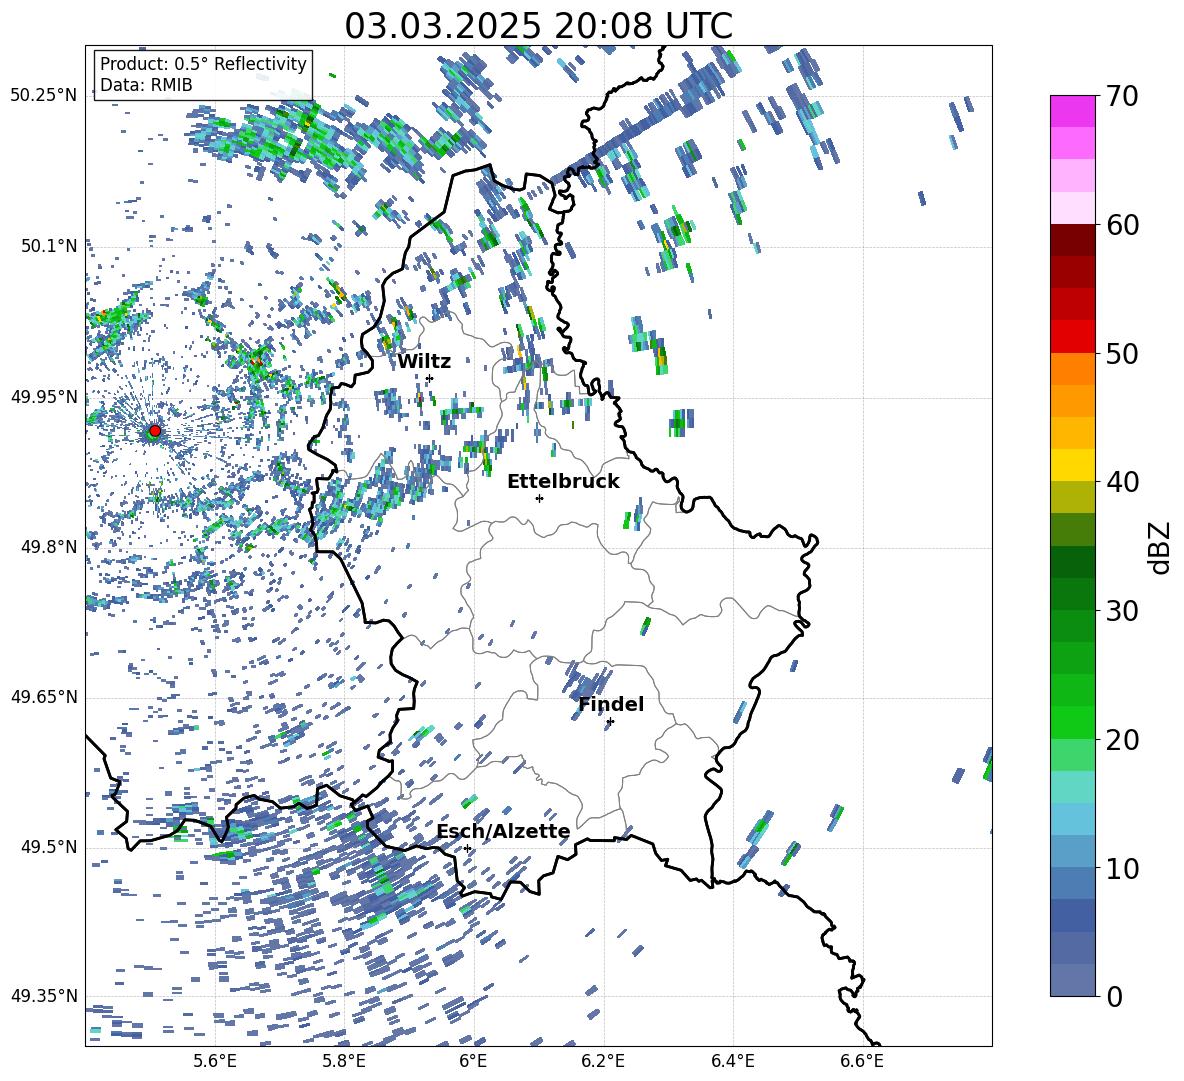The width and height of the screenshot is (1184, 1081).
Task: Click the 49.95°N latitude label
Action: [x=44, y=397]
